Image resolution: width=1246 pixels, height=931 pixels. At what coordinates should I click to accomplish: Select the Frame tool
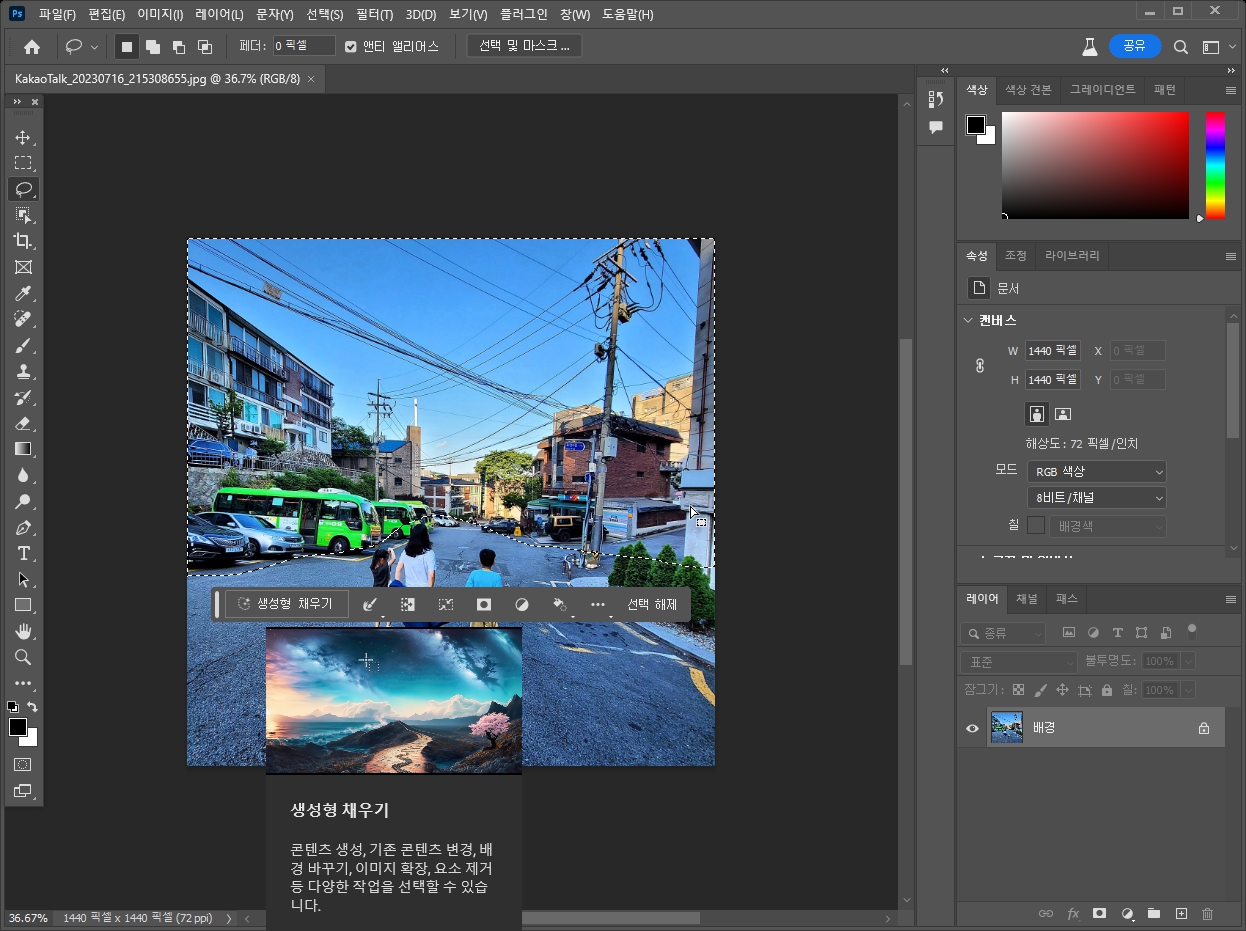pyautogui.click(x=23, y=267)
